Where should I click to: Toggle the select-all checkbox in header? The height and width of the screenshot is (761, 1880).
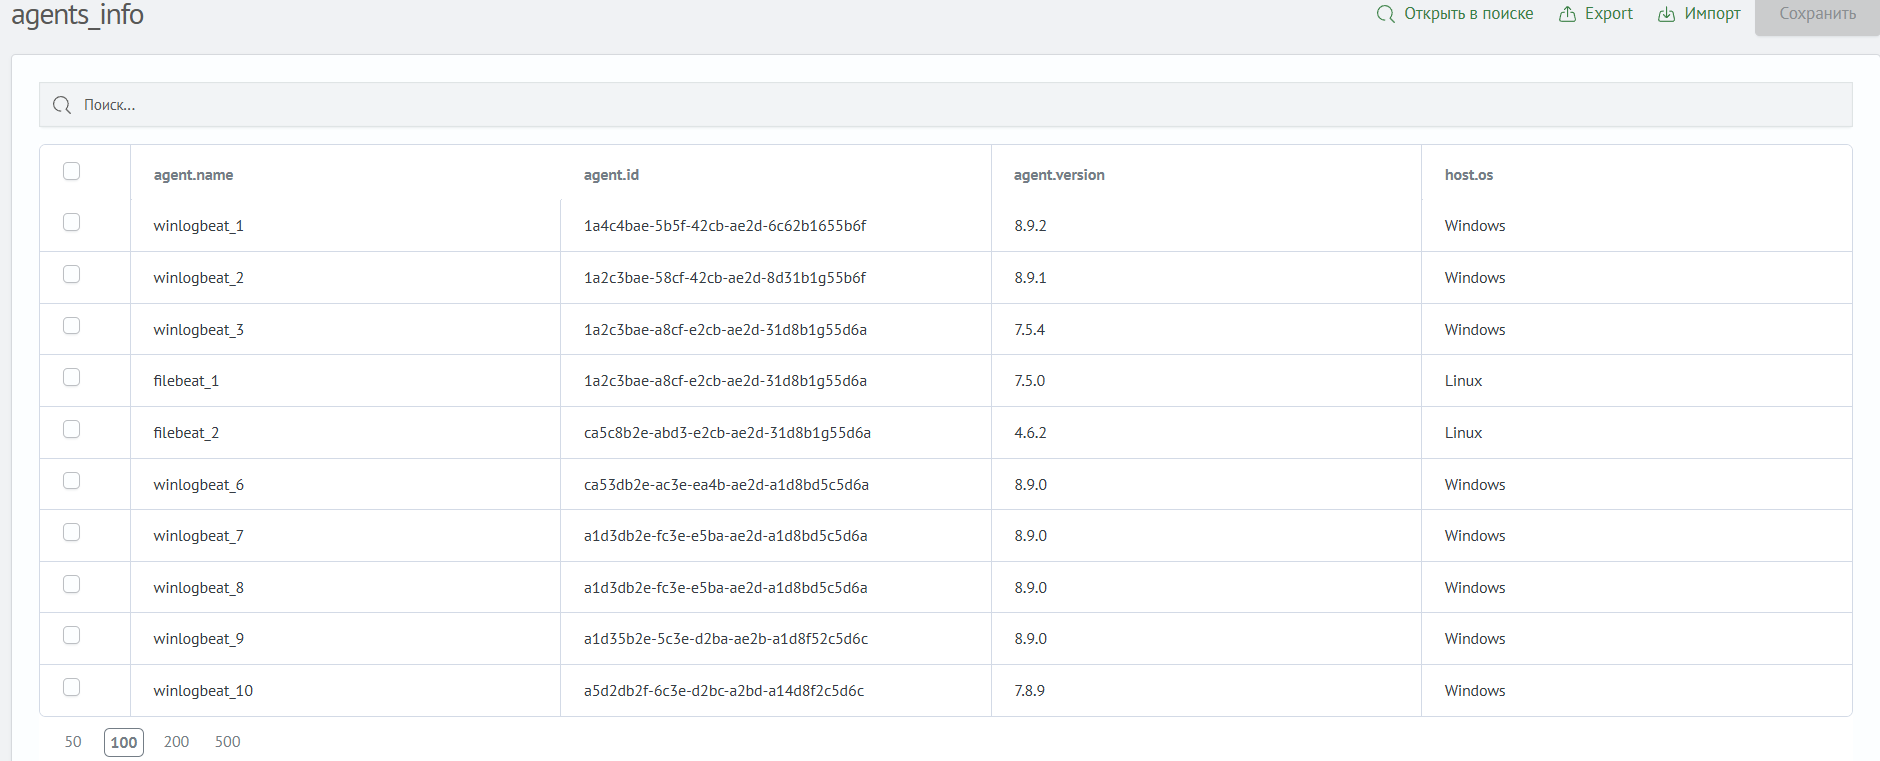click(71, 171)
